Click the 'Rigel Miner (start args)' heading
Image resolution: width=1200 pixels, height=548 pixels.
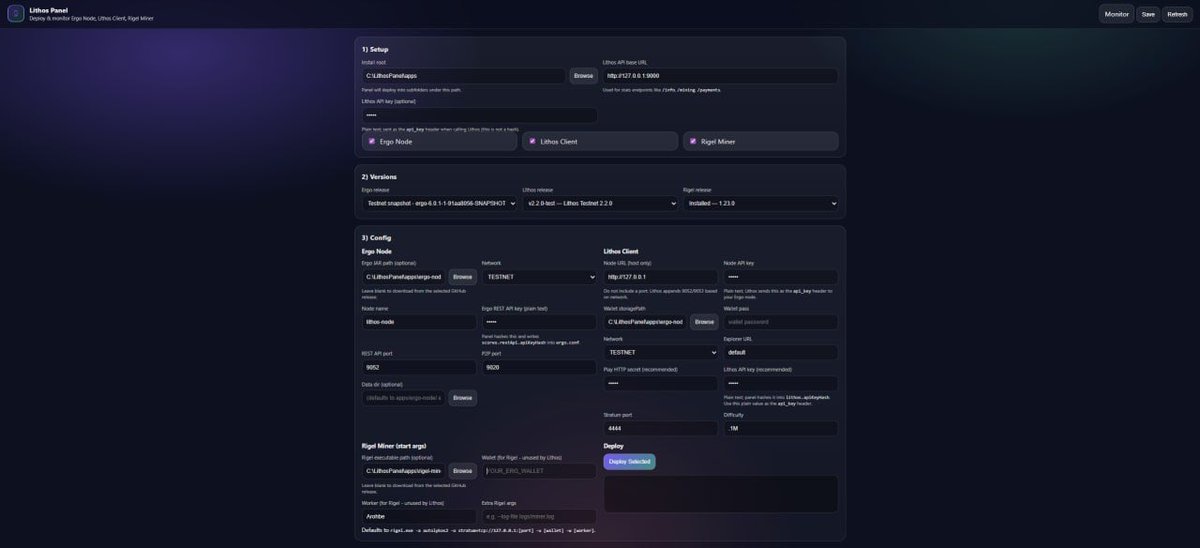(393, 445)
